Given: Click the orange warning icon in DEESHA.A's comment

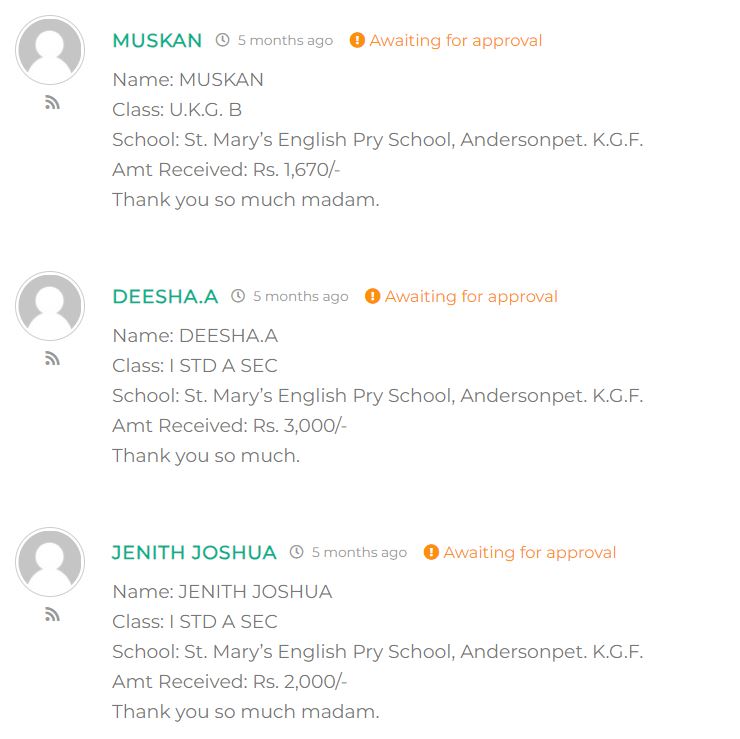Looking at the screenshot, I should tap(373, 297).
